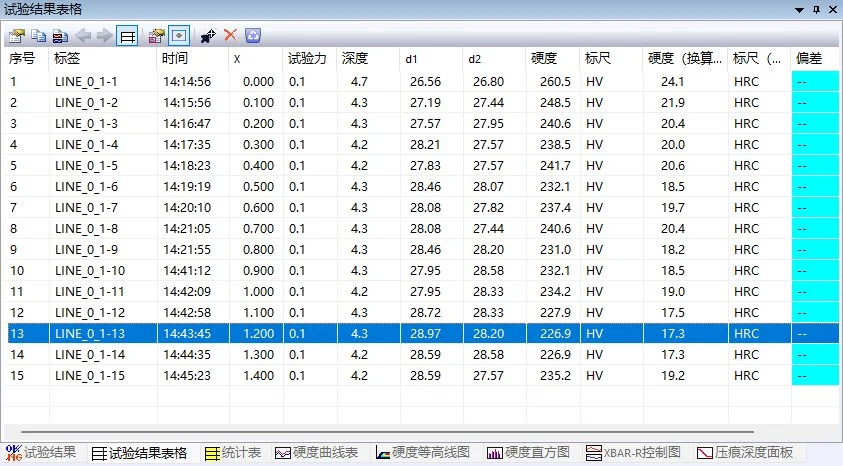Open the panel dropdown arrow in title bar
843x466 pixels.
[x=799, y=10]
